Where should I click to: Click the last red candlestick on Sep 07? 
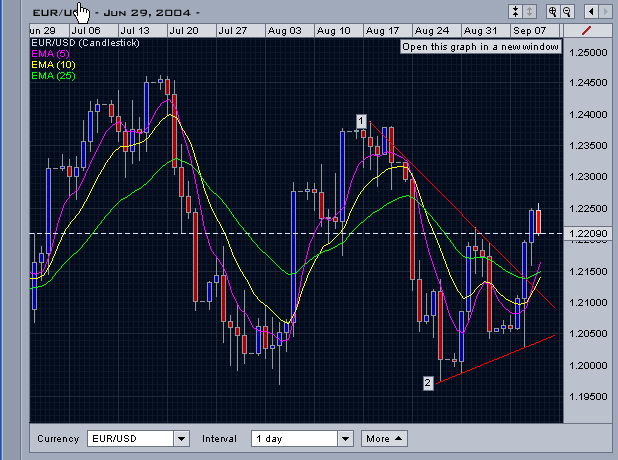coord(538,222)
